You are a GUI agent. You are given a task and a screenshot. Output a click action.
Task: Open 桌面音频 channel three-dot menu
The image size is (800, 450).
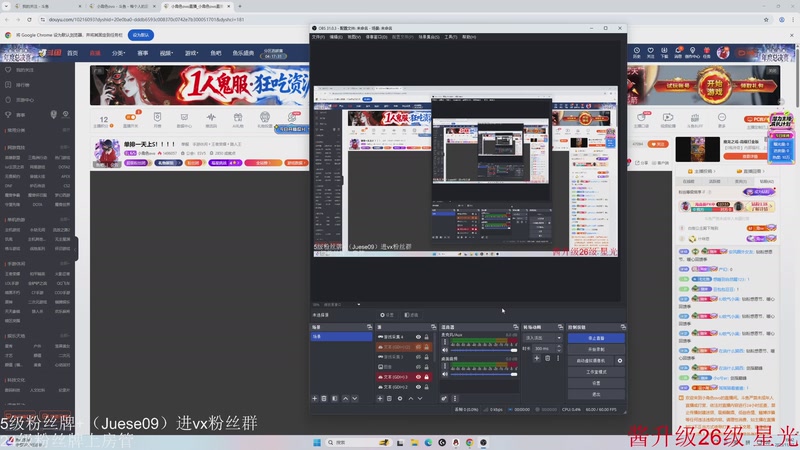444,366
